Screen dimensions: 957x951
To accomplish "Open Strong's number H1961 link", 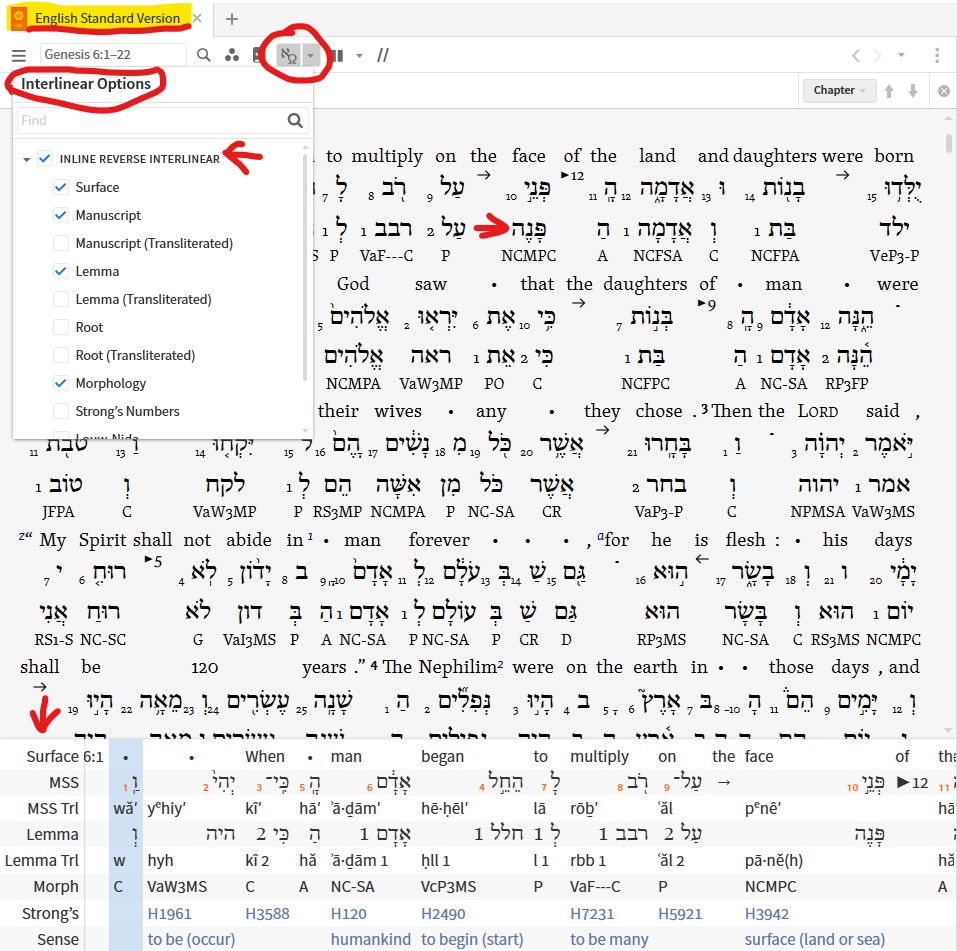I will click(169, 914).
